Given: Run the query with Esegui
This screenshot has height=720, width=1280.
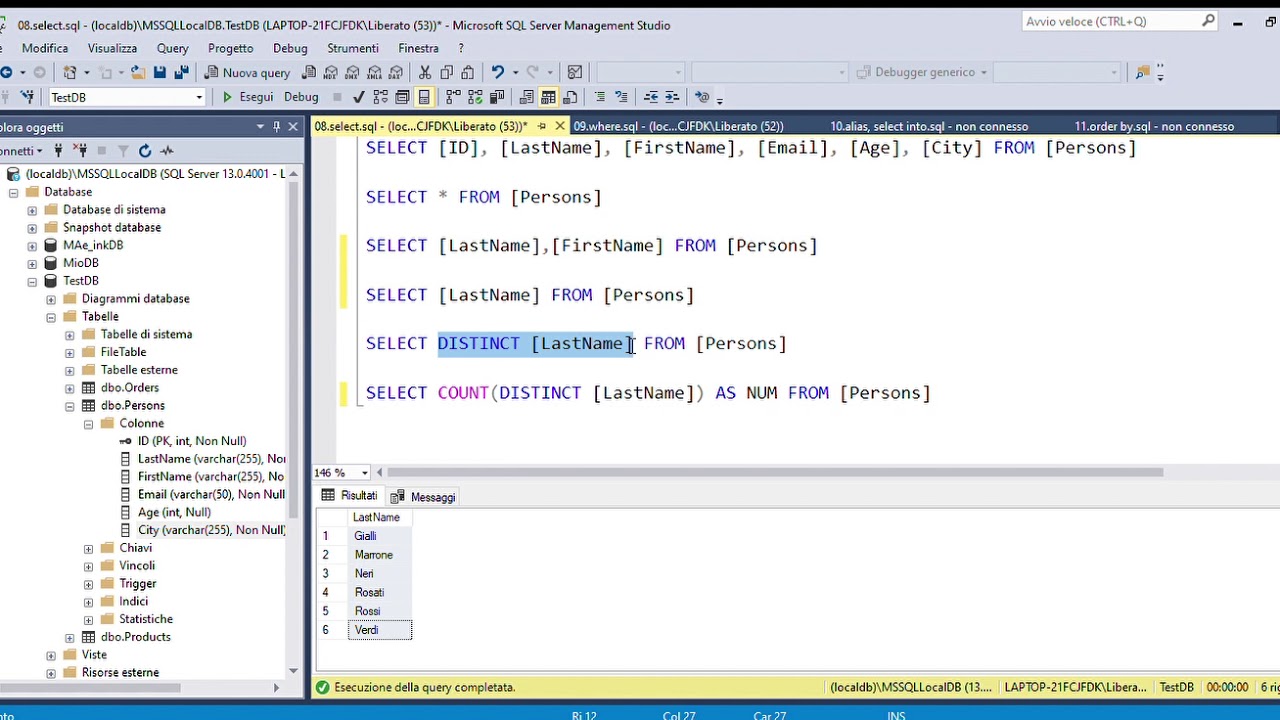Looking at the screenshot, I should tap(247, 97).
